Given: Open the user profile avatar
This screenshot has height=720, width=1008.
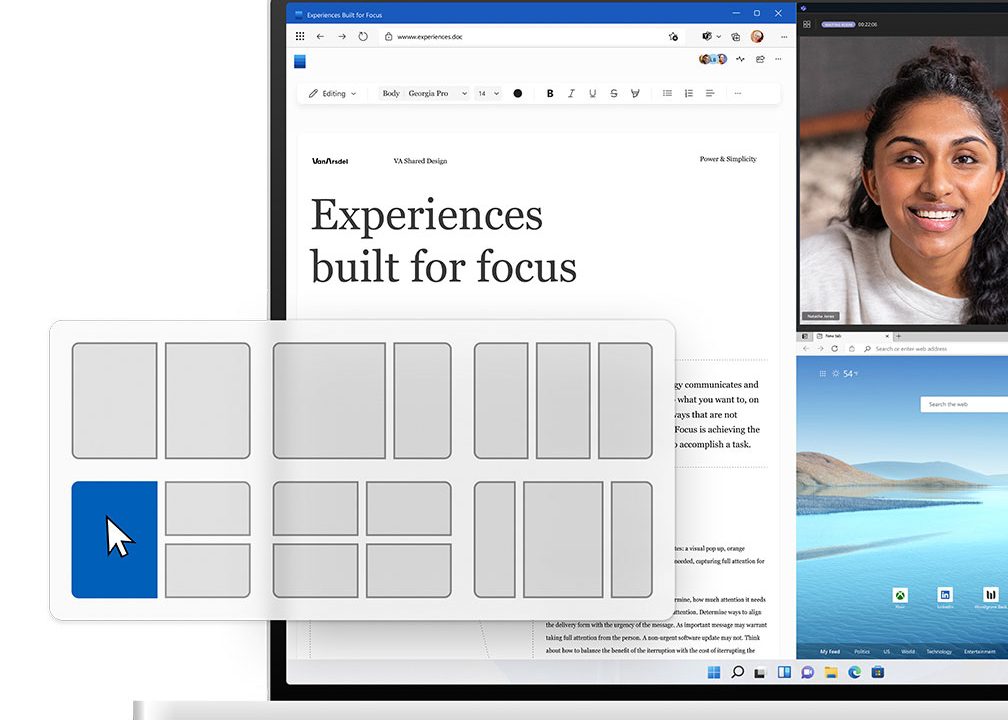Looking at the screenshot, I should point(757,37).
